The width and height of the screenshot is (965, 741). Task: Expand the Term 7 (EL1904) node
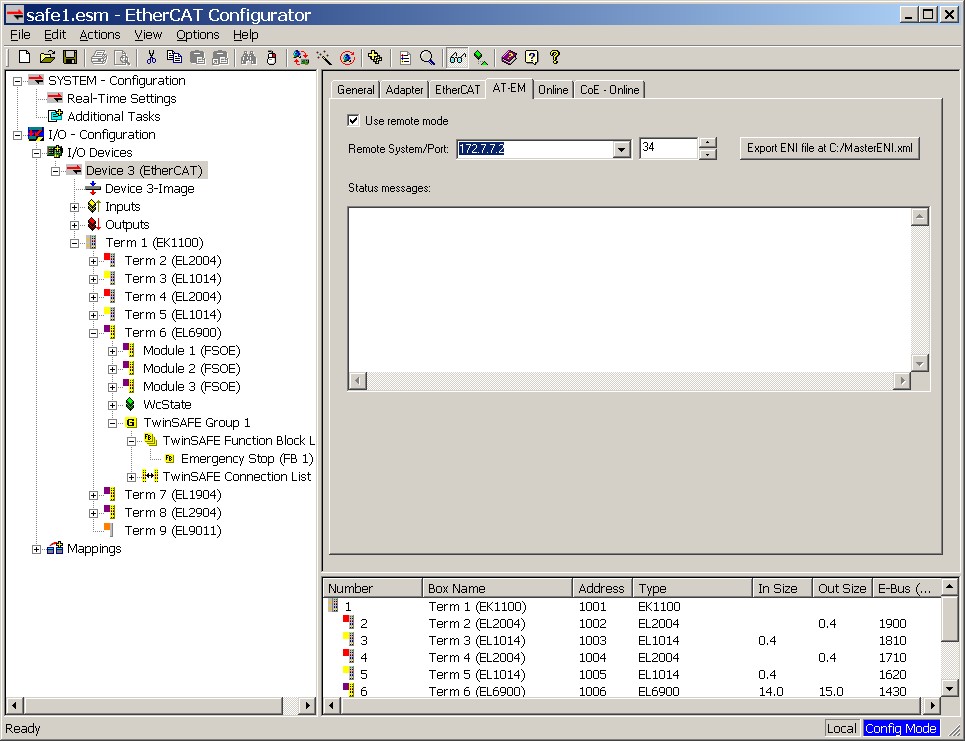[94, 495]
